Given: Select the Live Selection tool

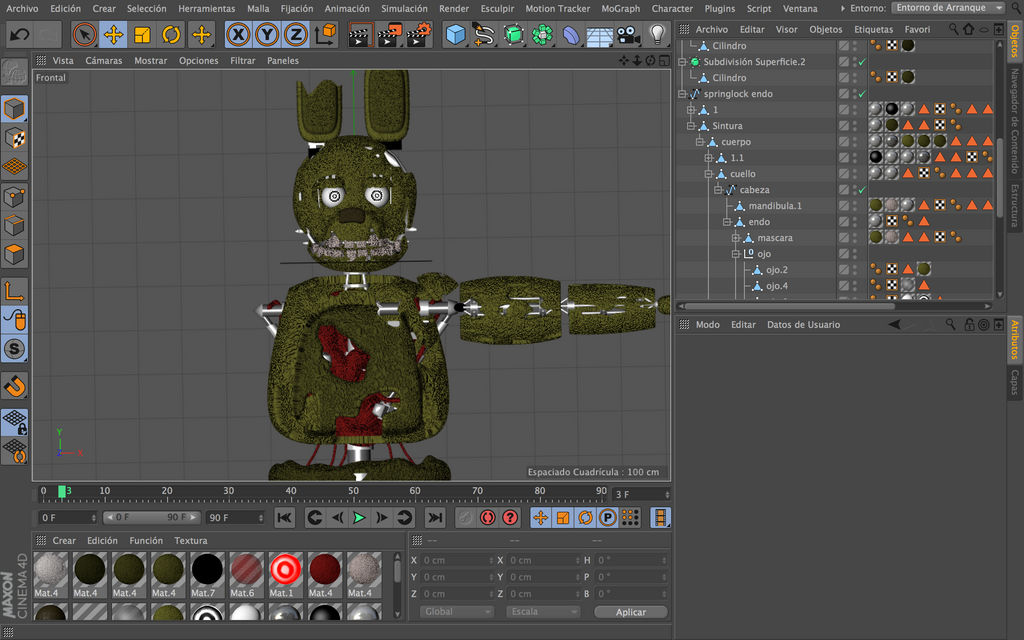Looking at the screenshot, I should (x=84, y=34).
